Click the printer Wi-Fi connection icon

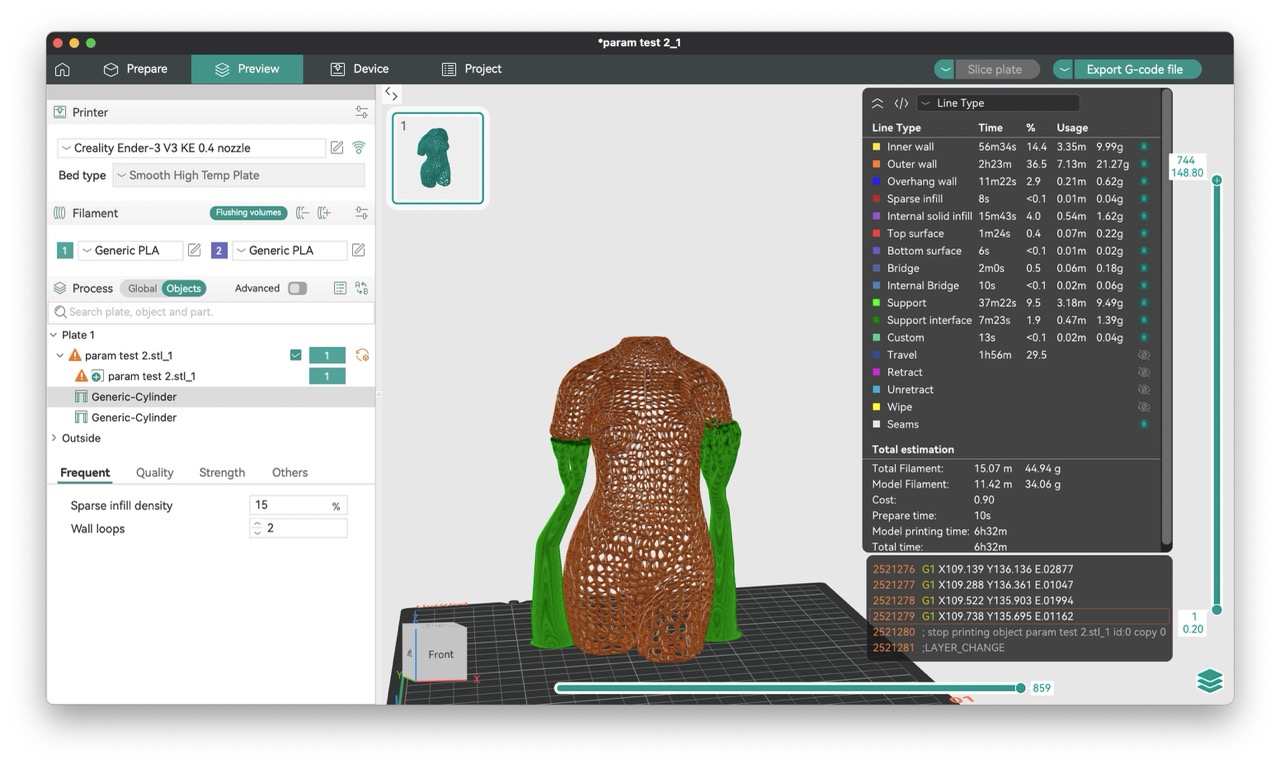pos(359,148)
